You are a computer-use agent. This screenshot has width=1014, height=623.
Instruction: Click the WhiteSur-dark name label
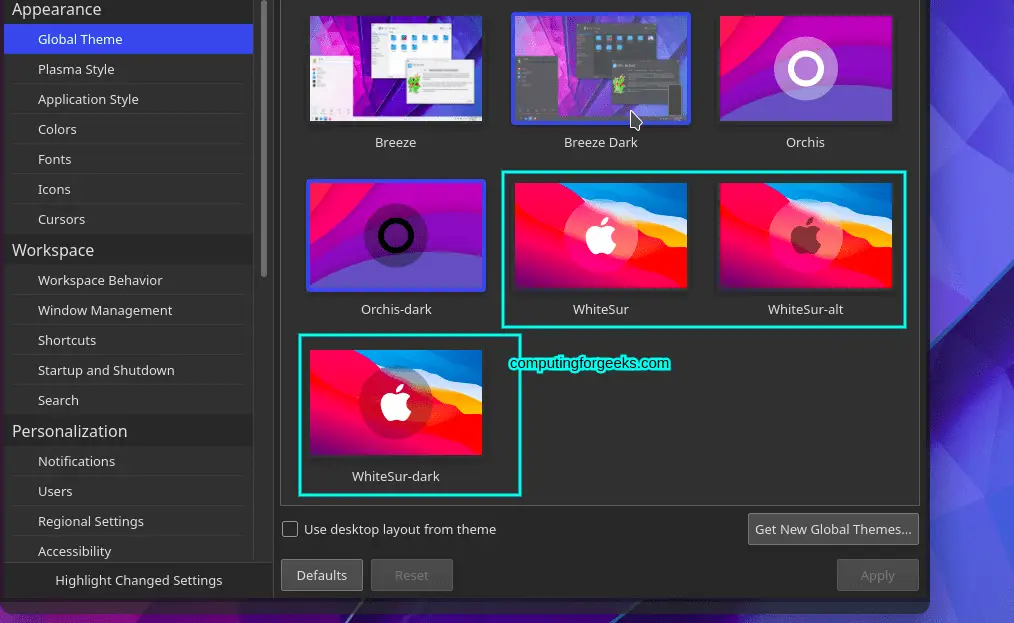coord(396,476)
